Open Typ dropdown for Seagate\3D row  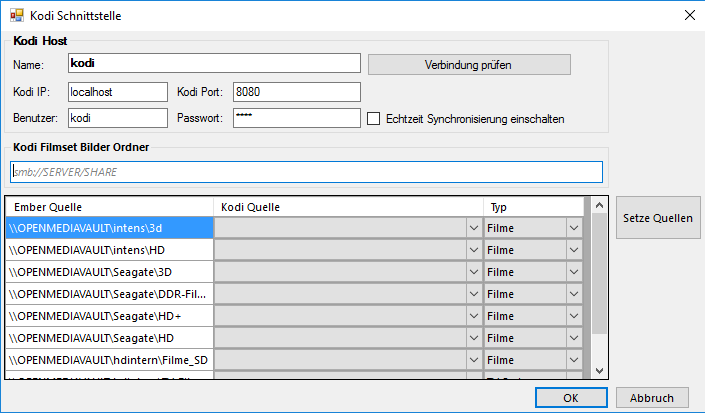(574, 272)
